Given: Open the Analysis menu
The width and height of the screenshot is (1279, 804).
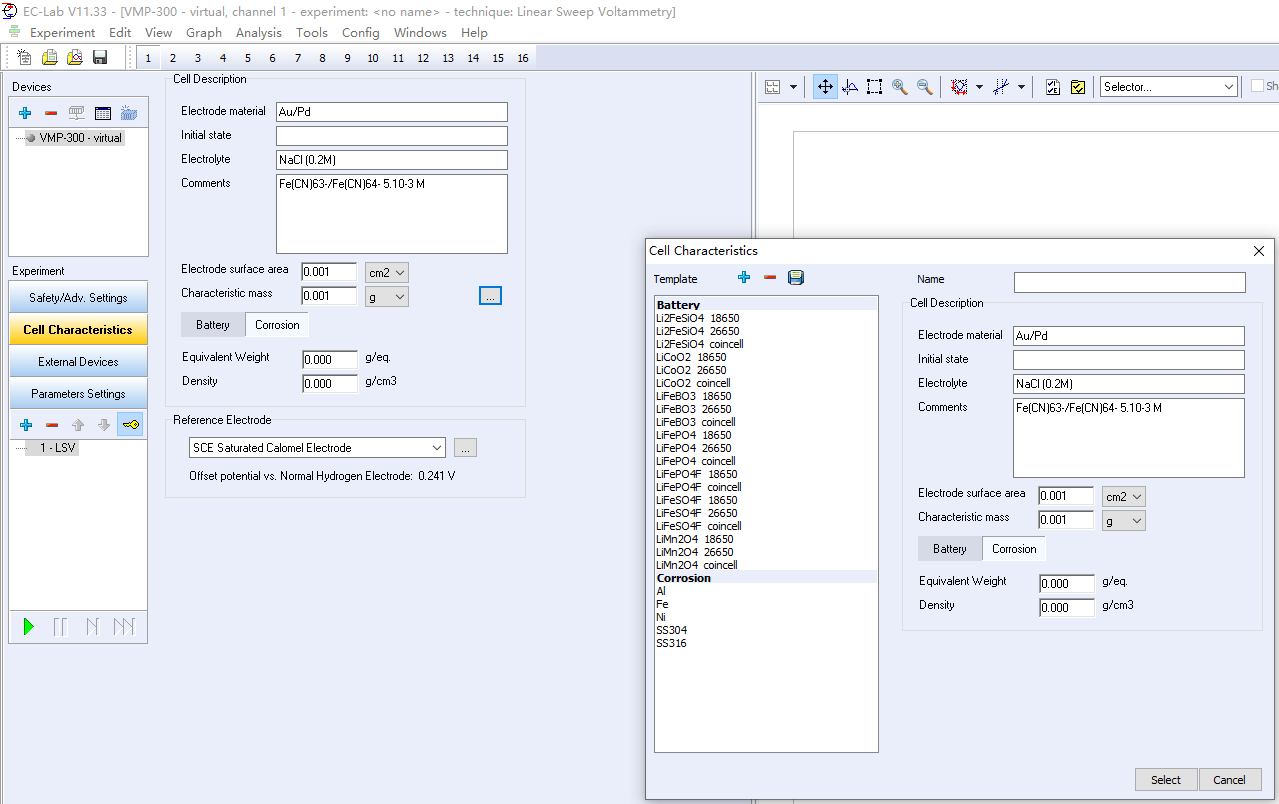Looking at the screenshot, I should click(259, 32).
